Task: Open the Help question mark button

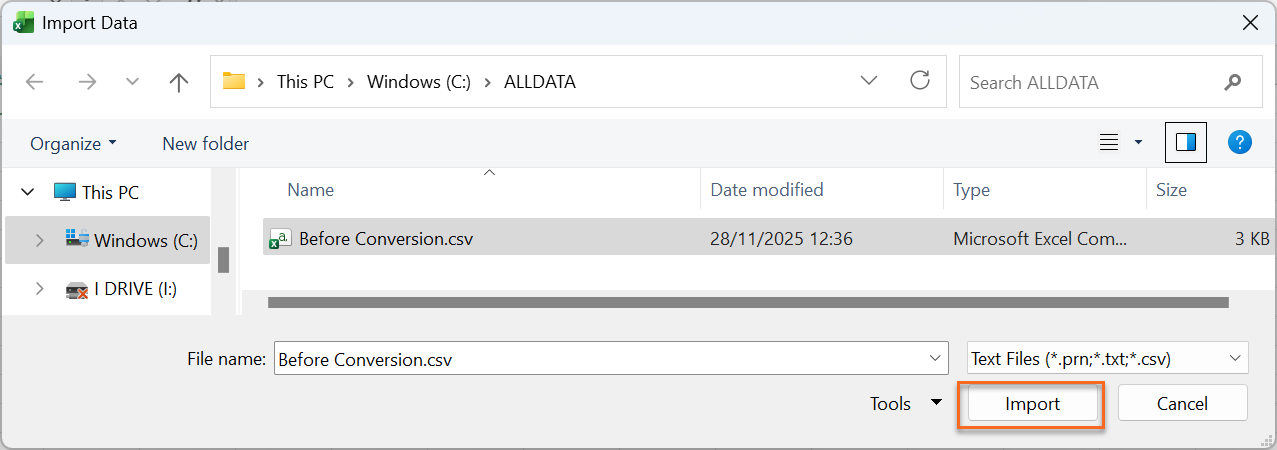Action: [x=1240, y=143]
